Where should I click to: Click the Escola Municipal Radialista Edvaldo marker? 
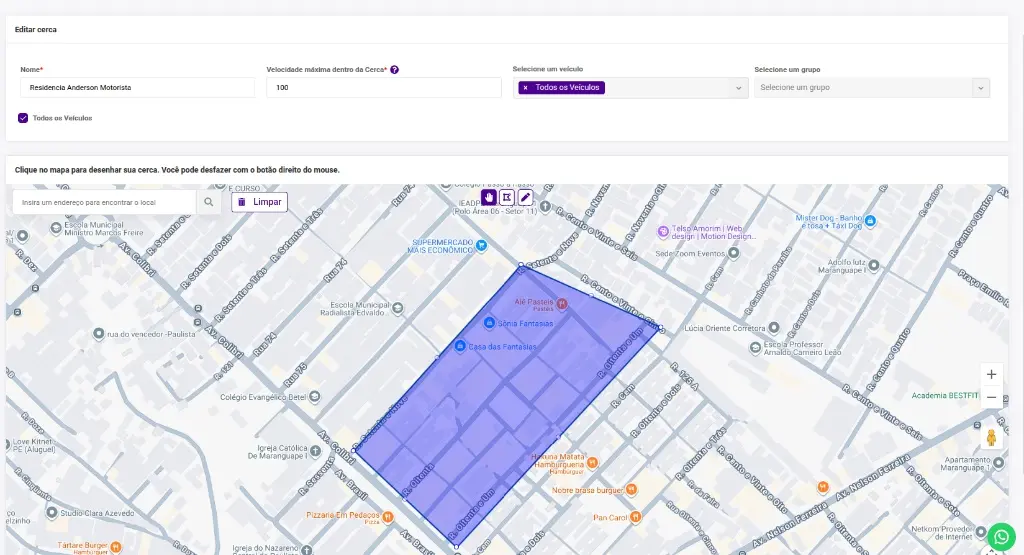[x=397, y=308]
